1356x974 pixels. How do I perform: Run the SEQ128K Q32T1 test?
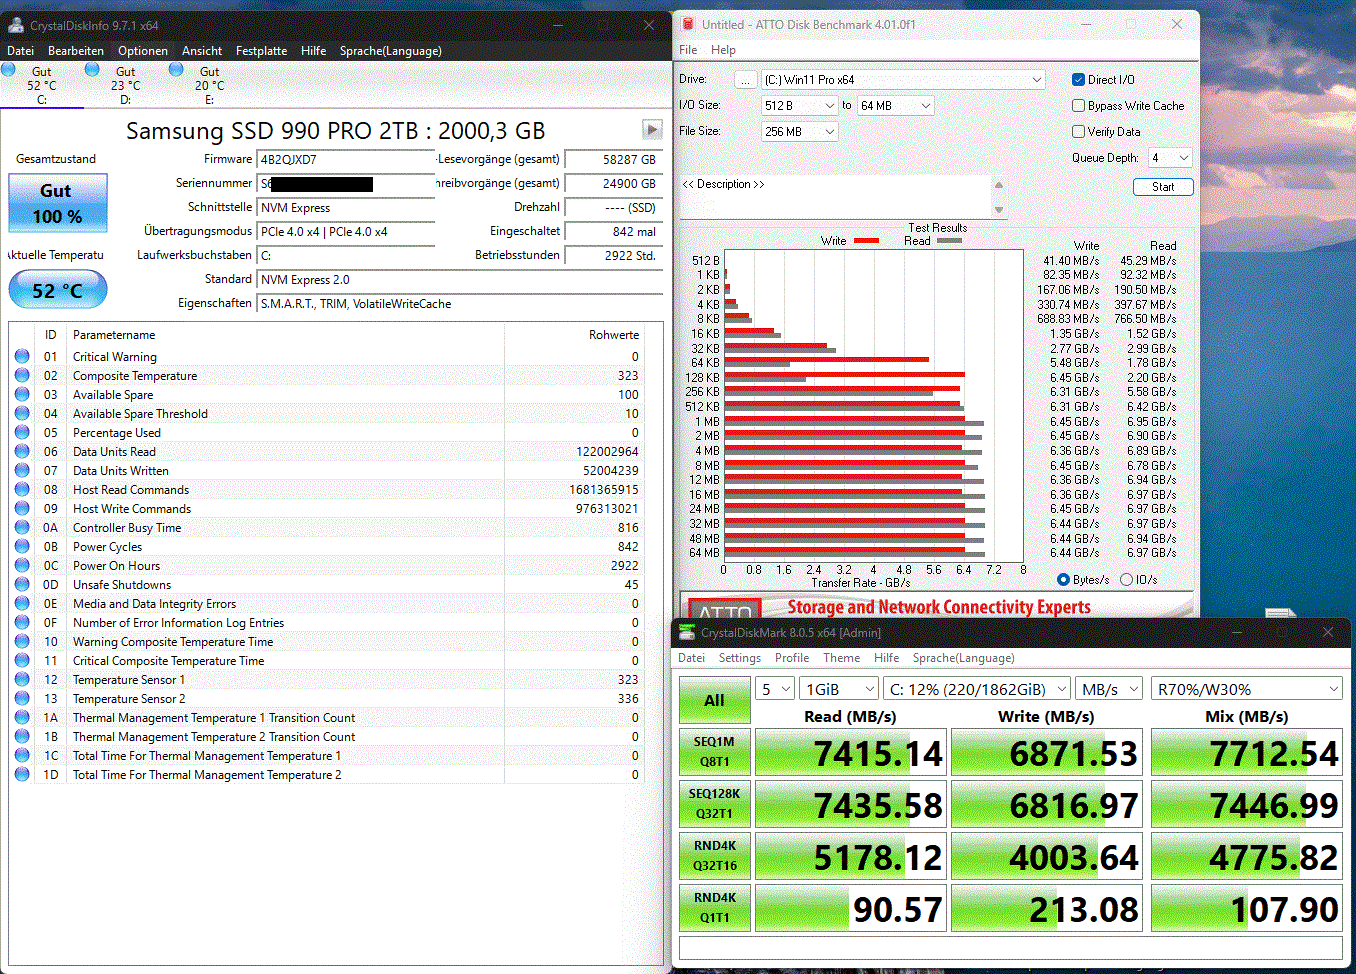(714, 803)
